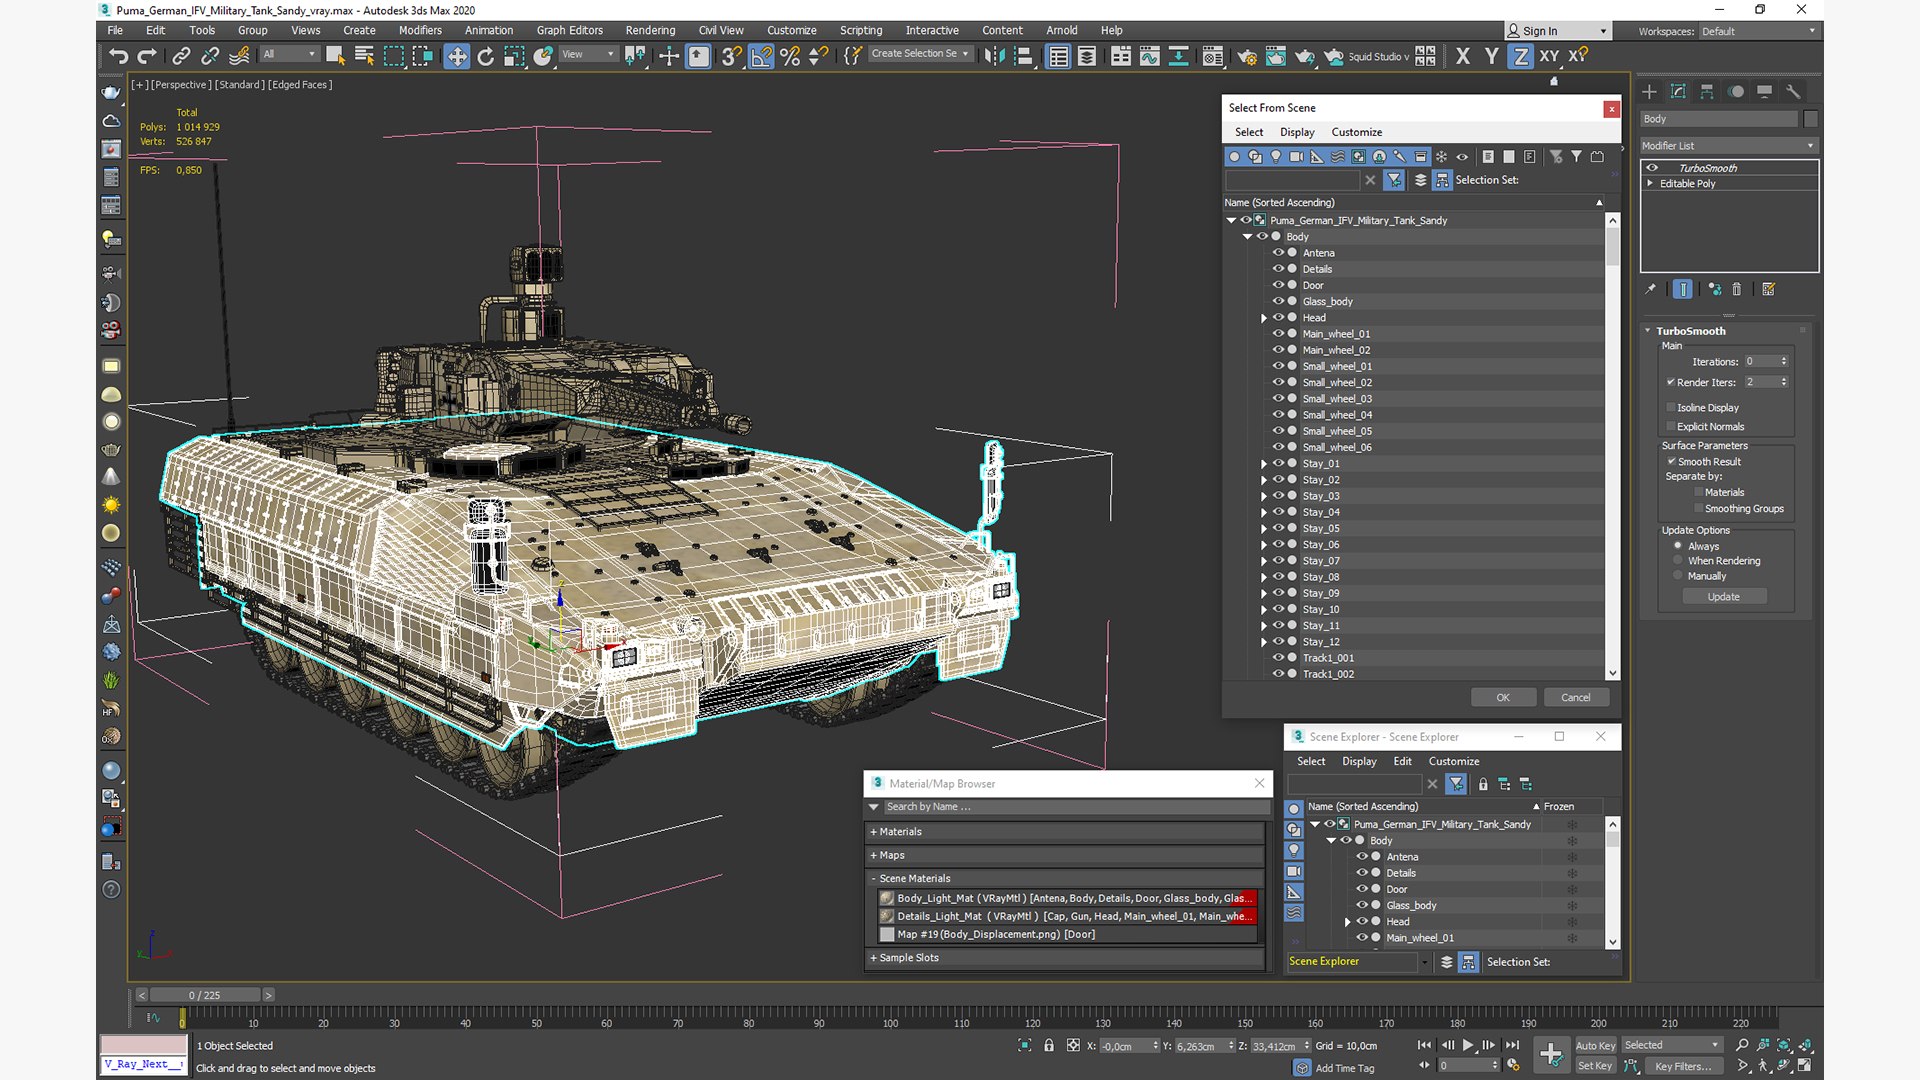Viewport: 1920px width, 1080px height.
Task: Open Scripting menu
Action: pos(860,30)
